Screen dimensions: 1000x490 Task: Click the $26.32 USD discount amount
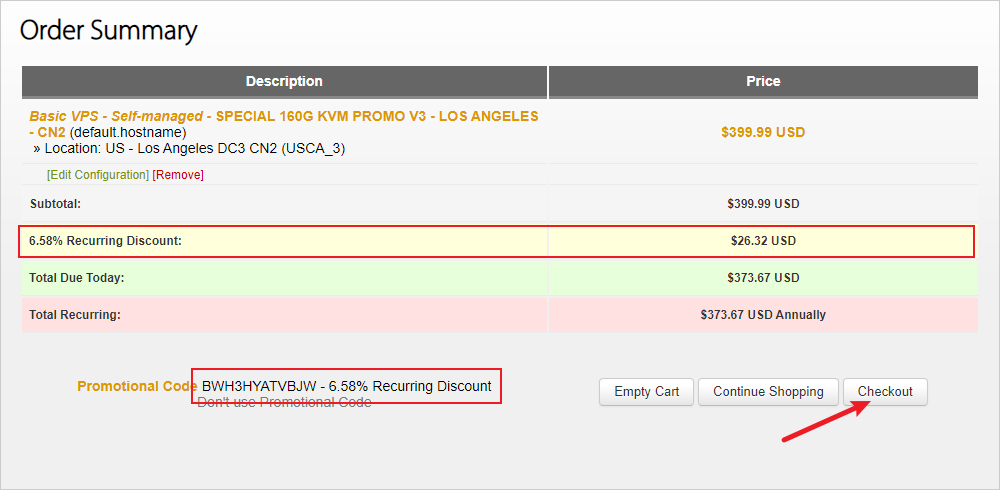pos(763,241)
